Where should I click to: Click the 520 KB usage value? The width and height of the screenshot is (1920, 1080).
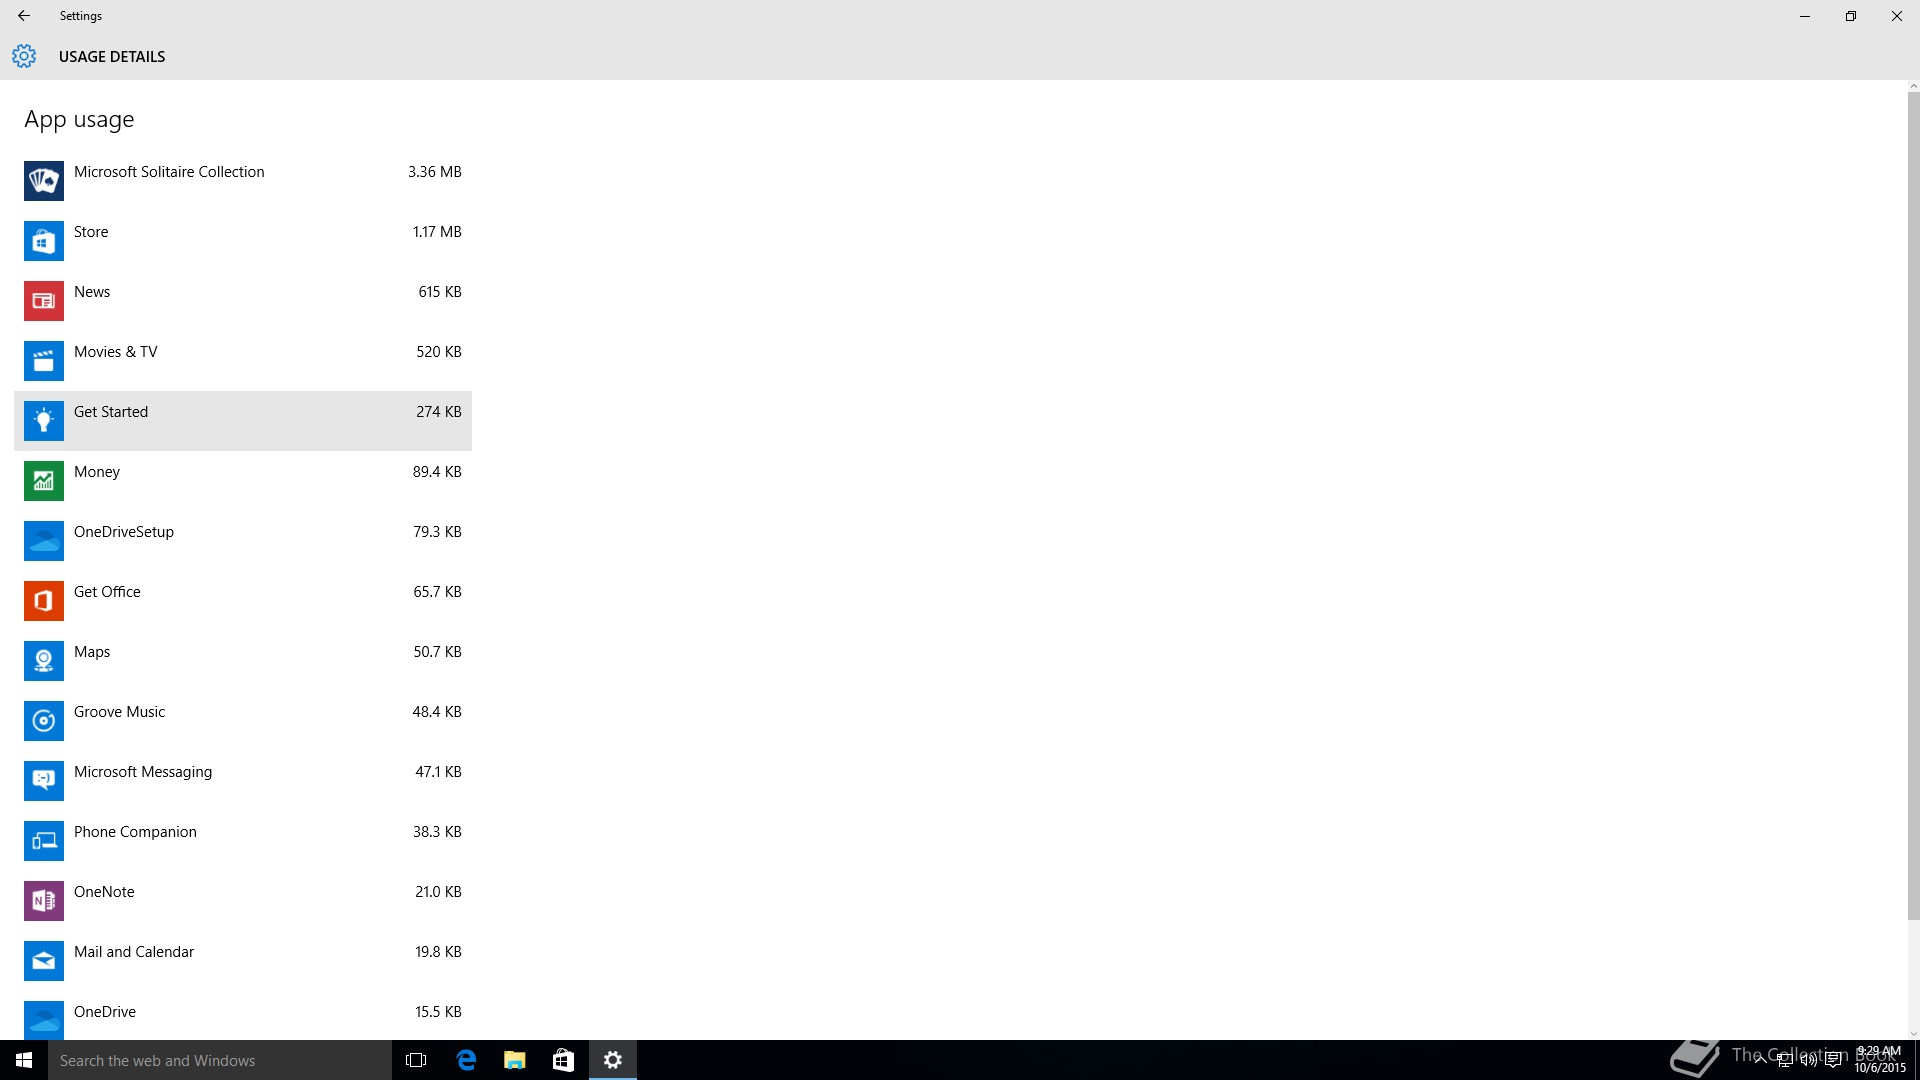pos(439,352)
